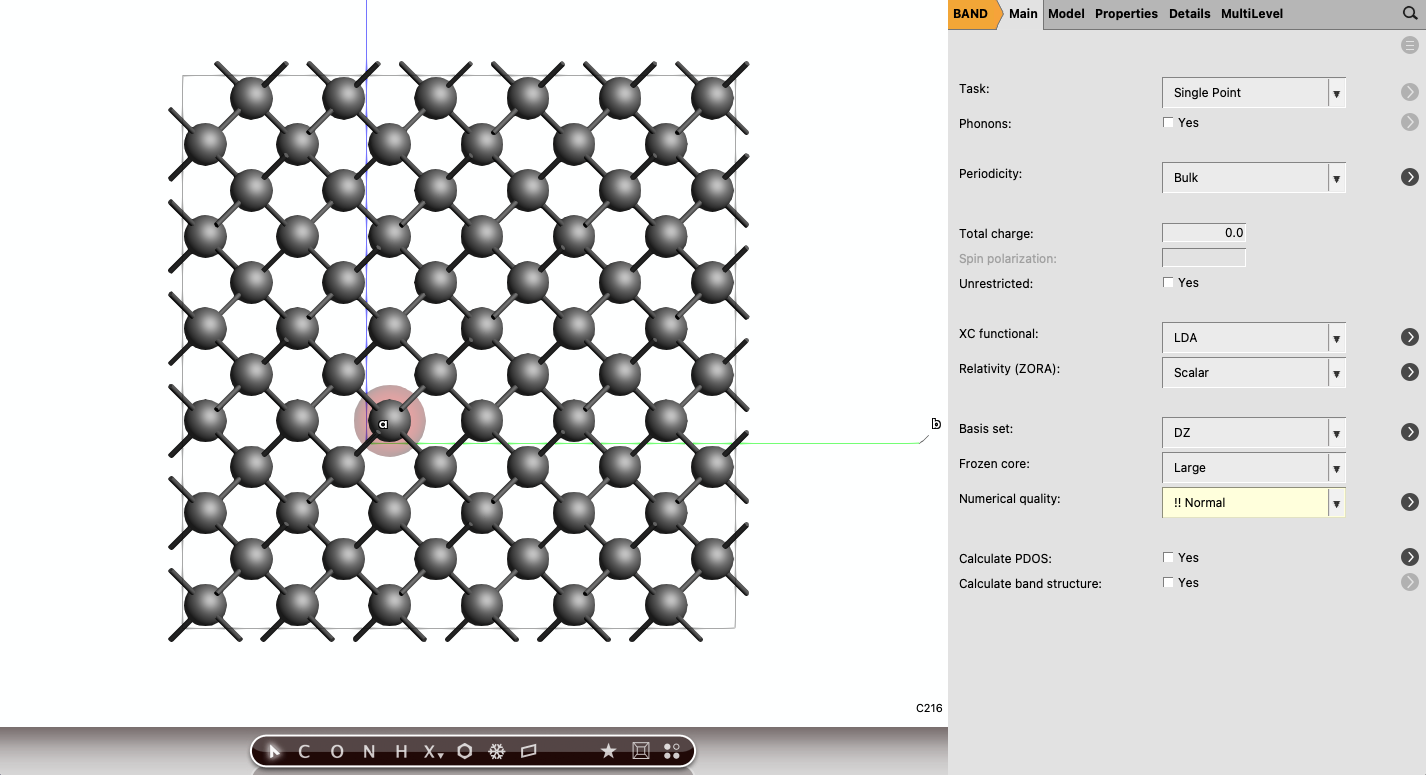Click the snowflake crystal tool
The image size is (1426, 775).
pos(497,751)
